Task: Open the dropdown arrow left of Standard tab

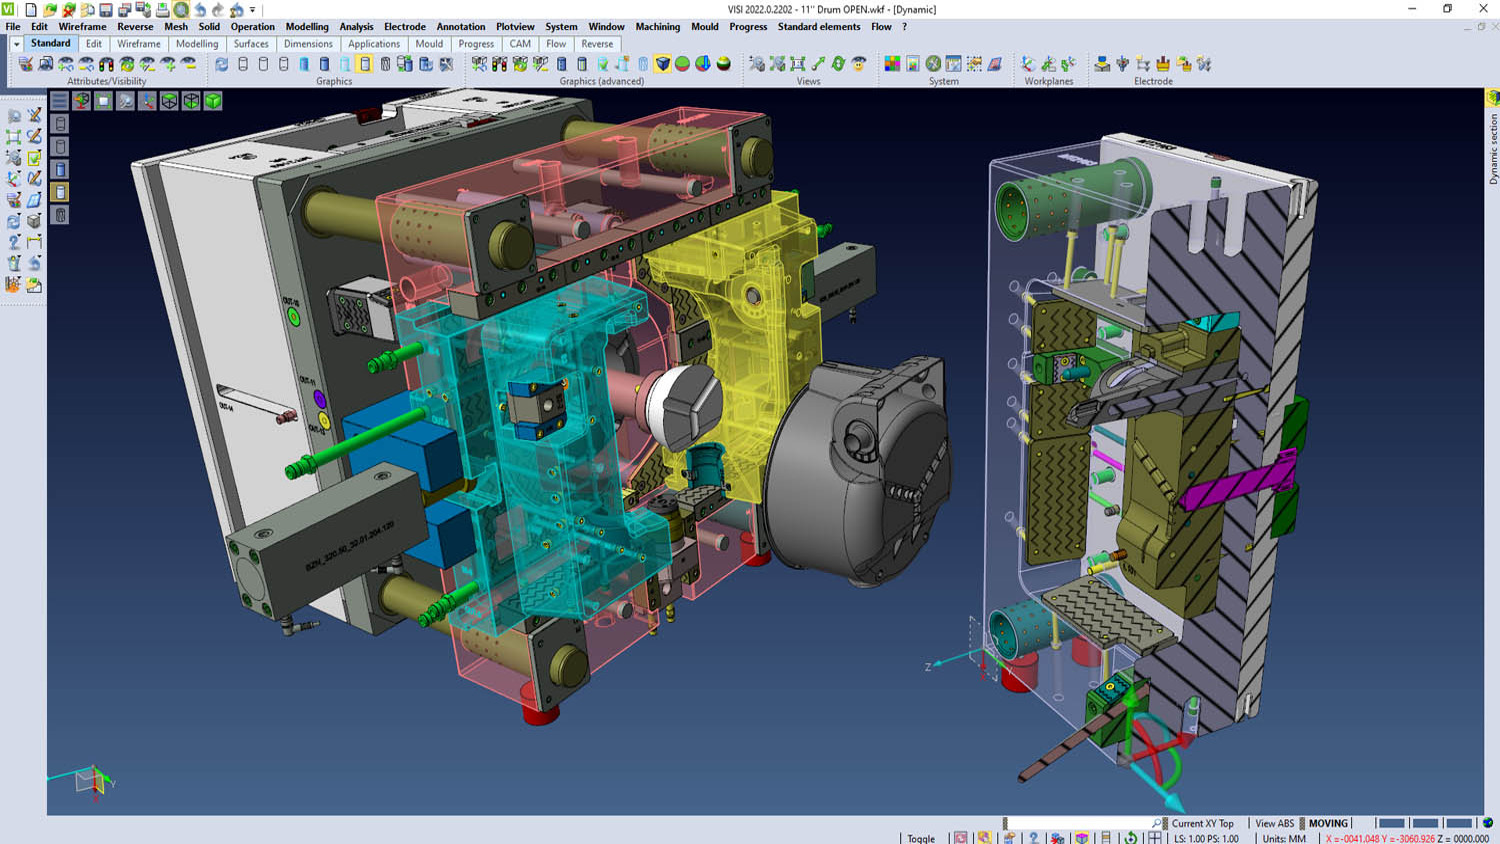Action: pyautogui.click(x=16, y=44)
